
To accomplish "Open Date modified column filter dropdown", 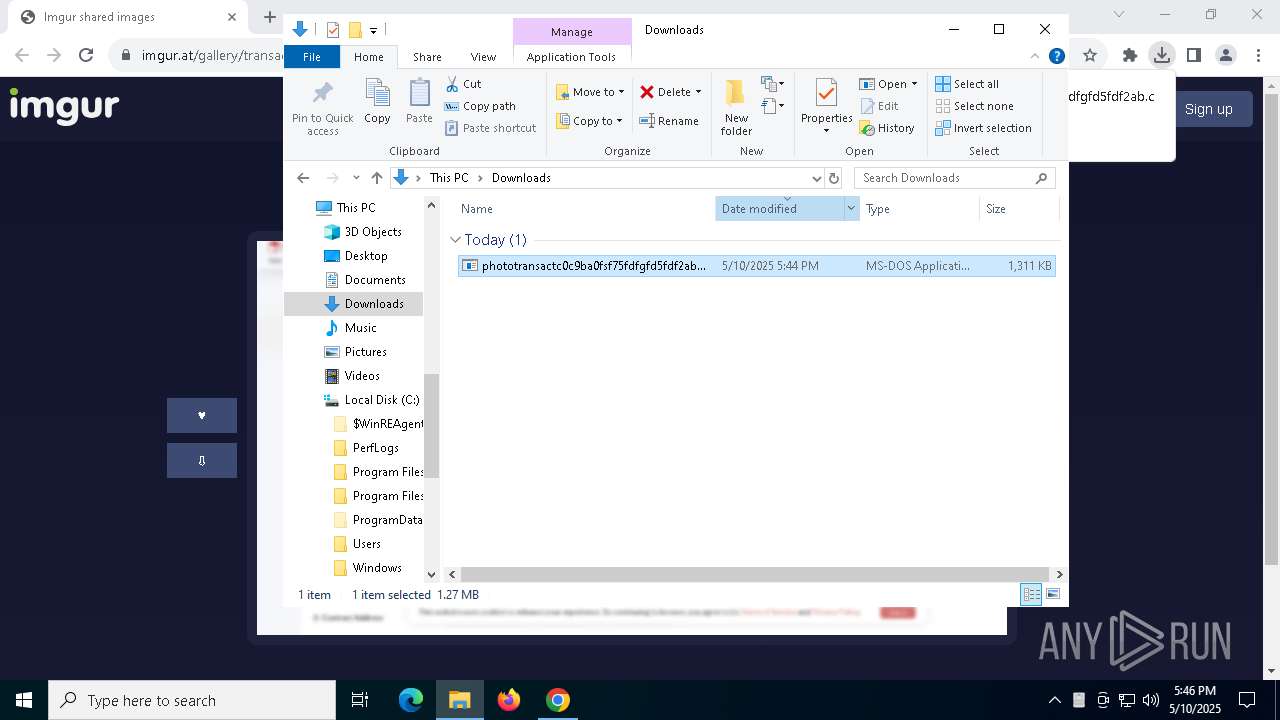I will [x=851, y=208].
